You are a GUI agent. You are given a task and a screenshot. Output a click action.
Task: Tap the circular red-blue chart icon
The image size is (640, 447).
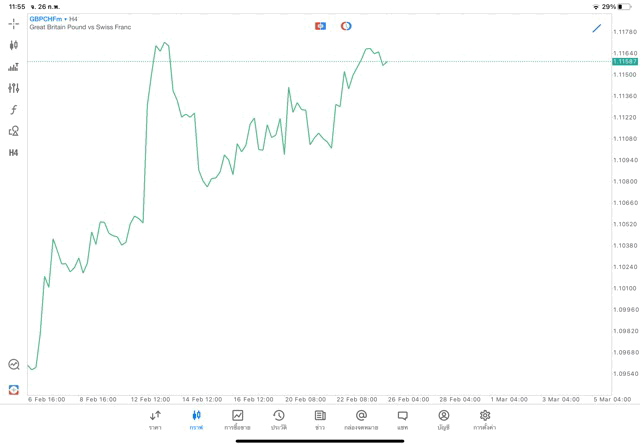346,26
